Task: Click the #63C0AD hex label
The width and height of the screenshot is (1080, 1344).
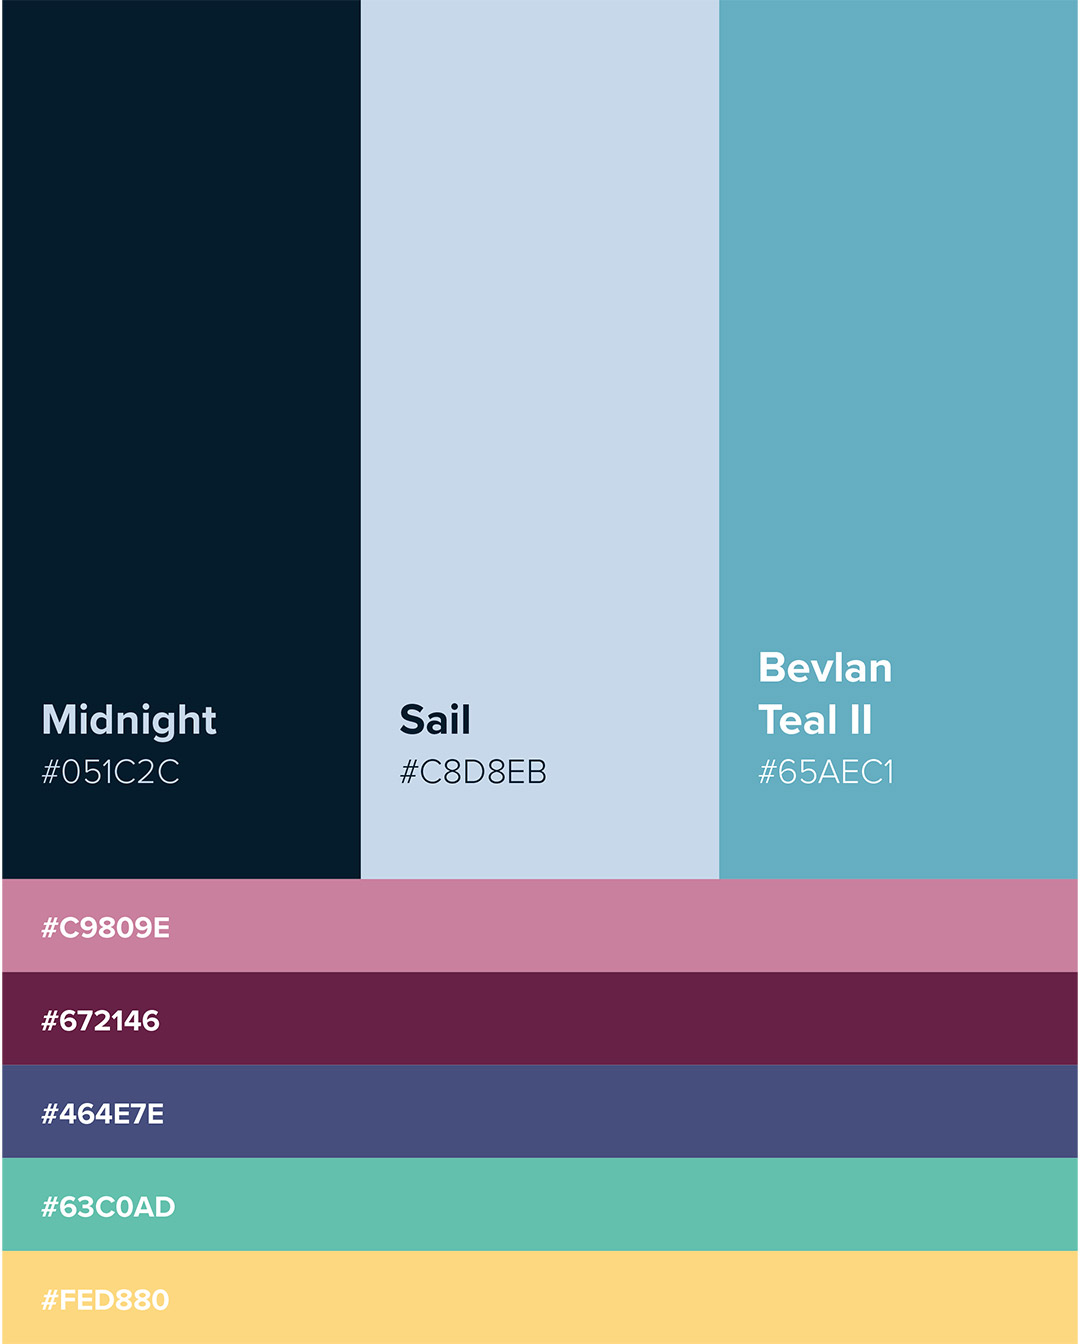Action: click(x=108, y=1207)
